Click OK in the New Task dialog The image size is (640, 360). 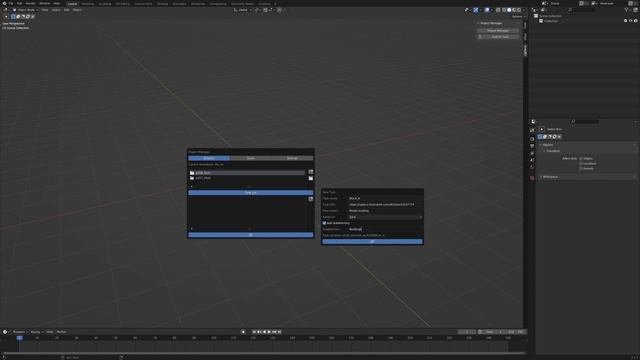[x=372, y=242]
